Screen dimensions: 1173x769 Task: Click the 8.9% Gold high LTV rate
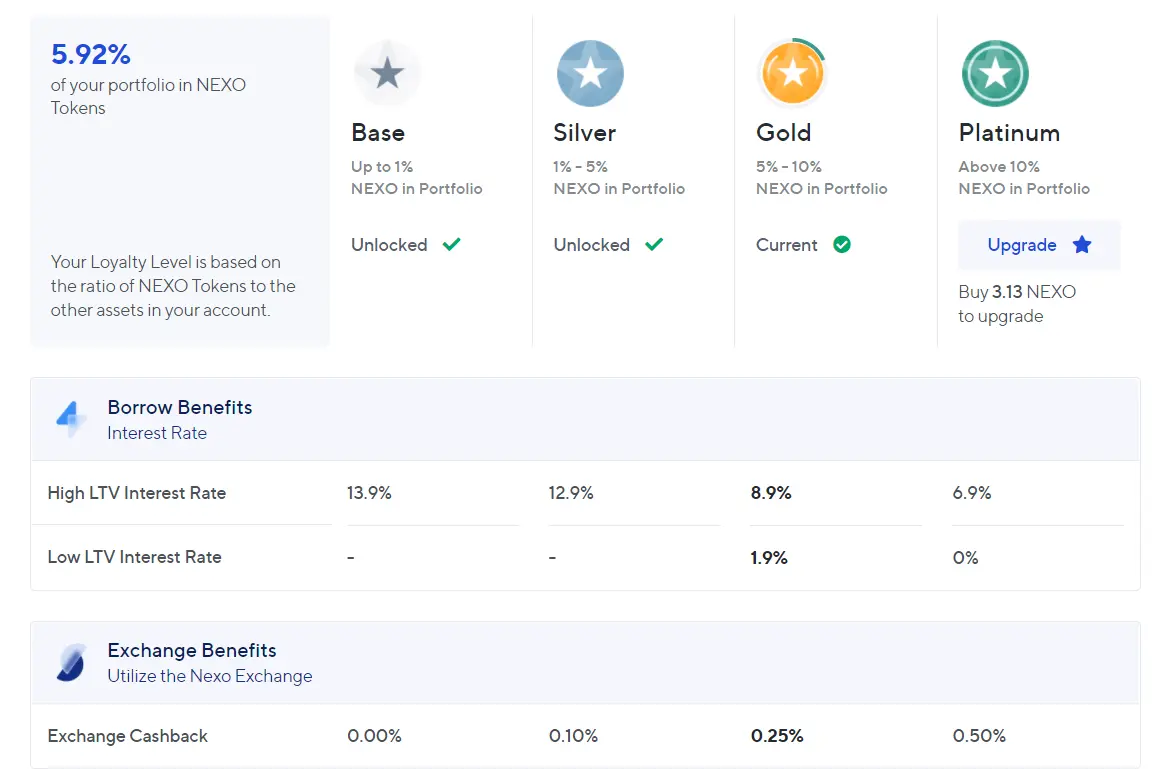771,493
